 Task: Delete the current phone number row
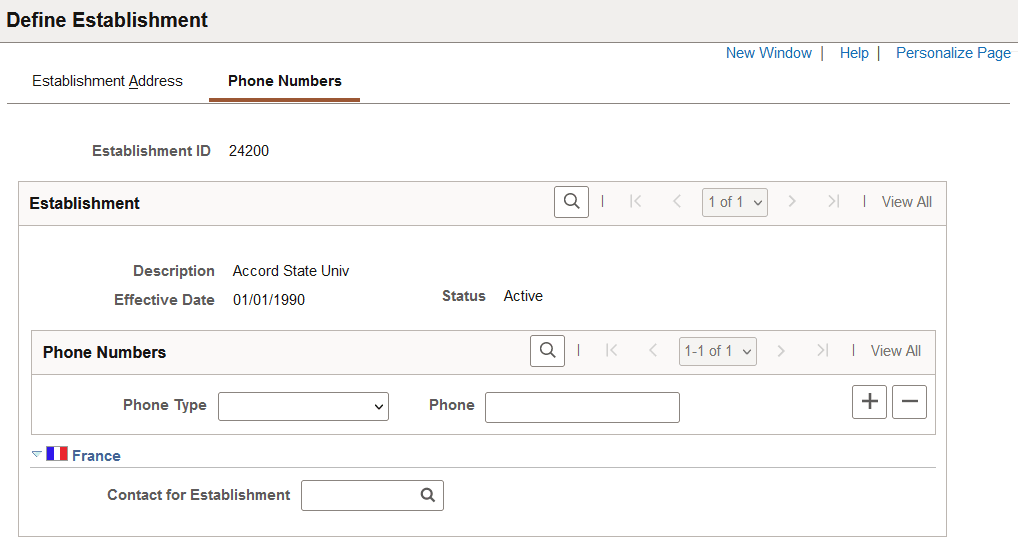(x=909, y=402)
